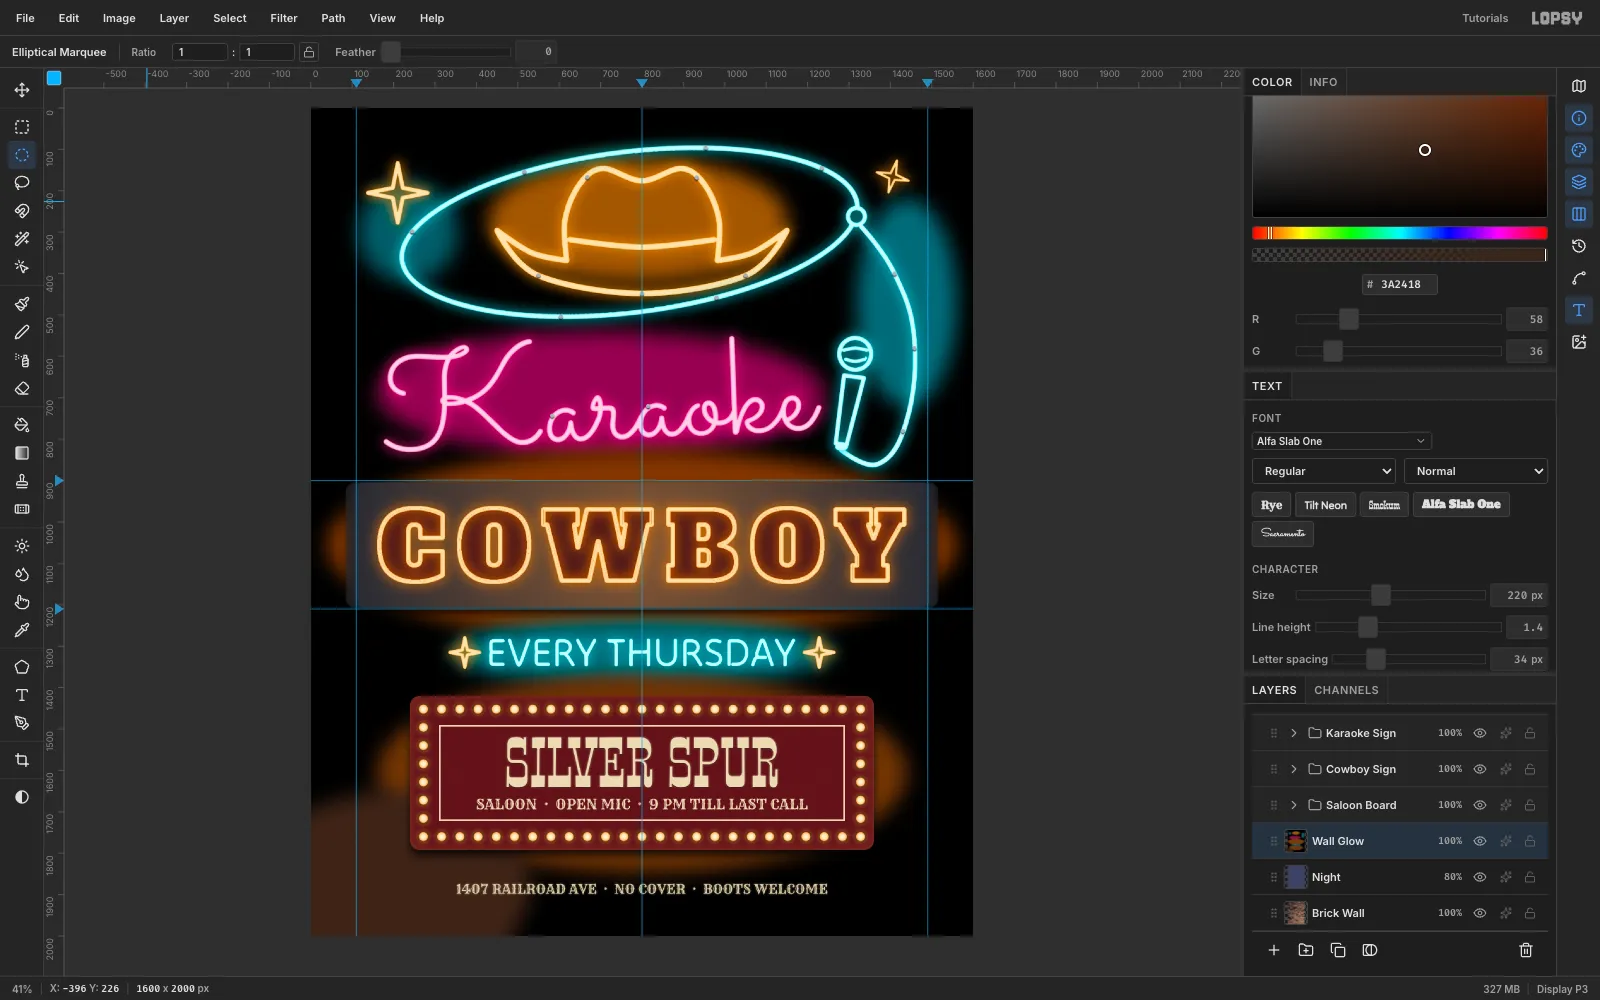Select the Gradient tool
1600x1000 pixels.
[22, 453]
